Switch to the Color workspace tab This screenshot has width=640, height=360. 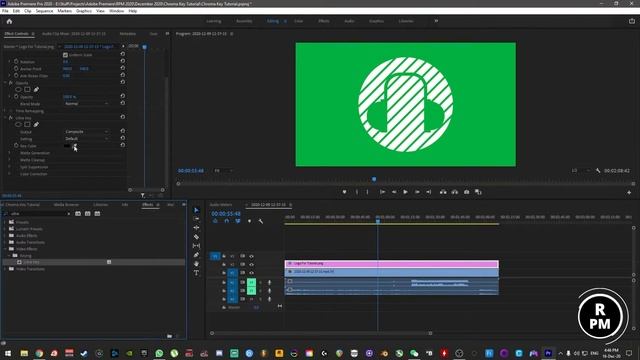[298, 21]
